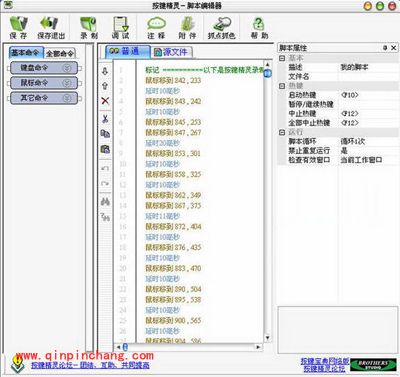Open the 按键精灵论坛 link at bottom right
This screenshot has width=400, height=377.
[324, 369]
